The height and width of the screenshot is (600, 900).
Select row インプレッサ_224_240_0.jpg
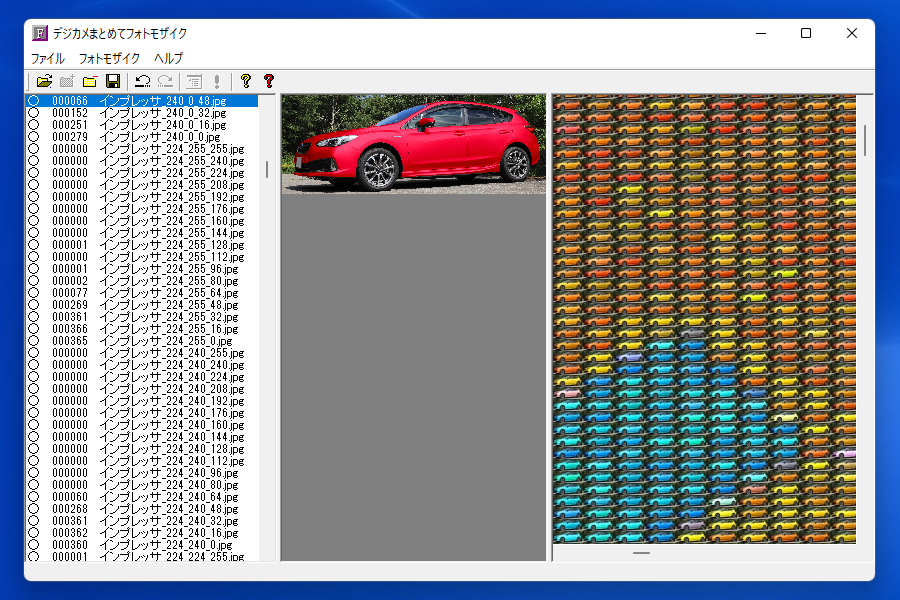pos(142,545)
